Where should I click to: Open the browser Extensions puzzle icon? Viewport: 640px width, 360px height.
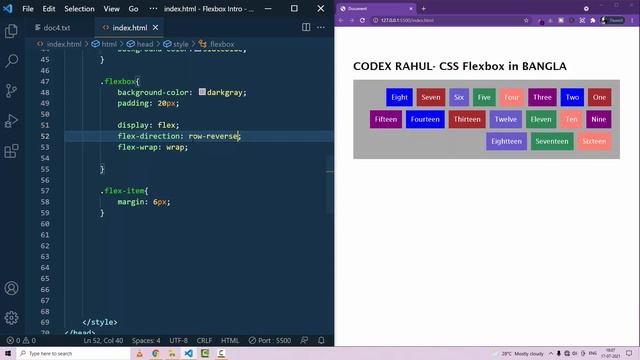tap(593, 20)
